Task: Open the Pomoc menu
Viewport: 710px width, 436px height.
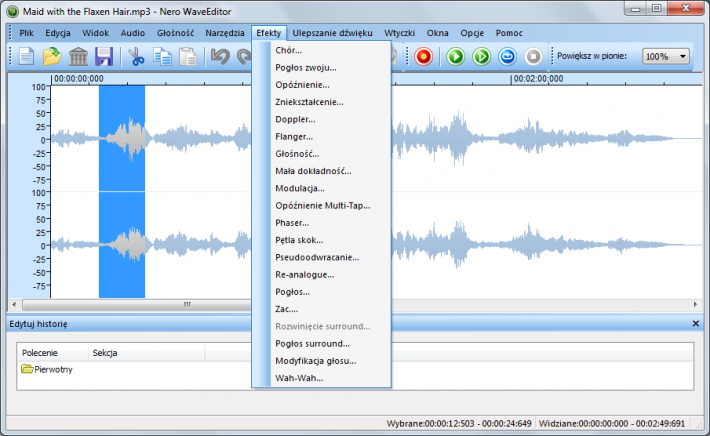Action: [x=509, y=33]
